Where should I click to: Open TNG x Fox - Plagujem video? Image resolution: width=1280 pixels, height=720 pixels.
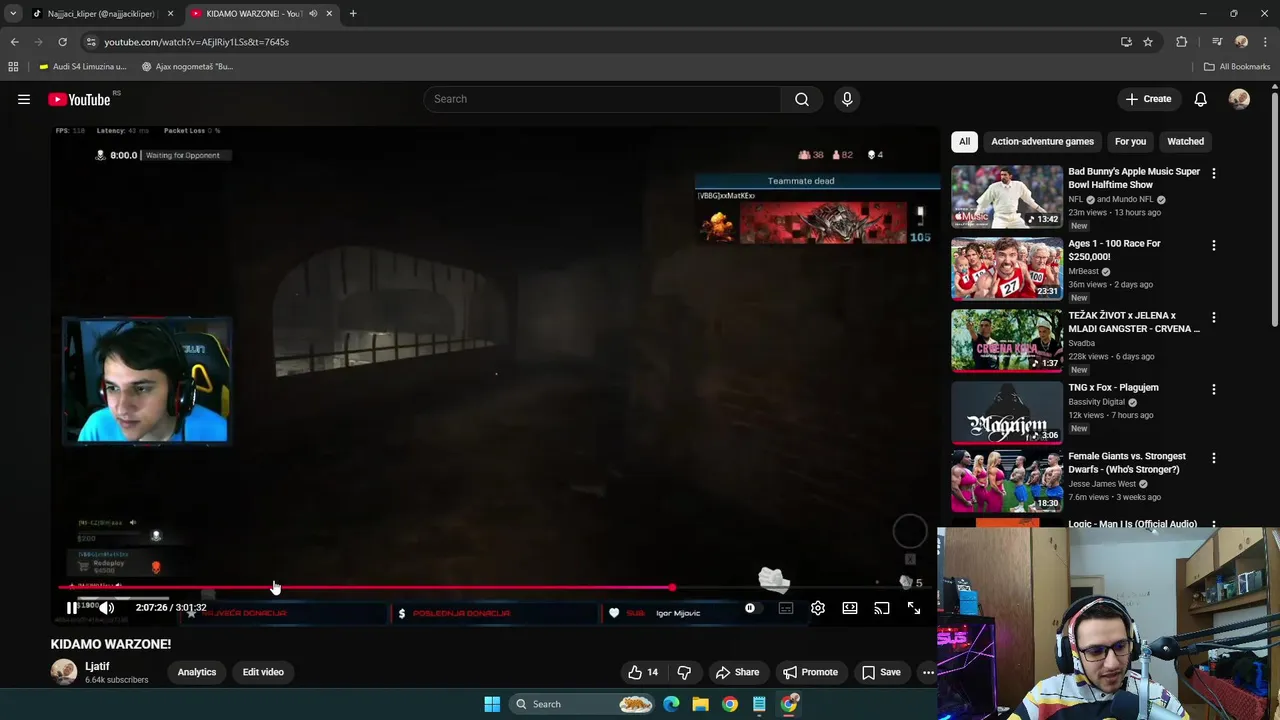tap(1113, 387)
